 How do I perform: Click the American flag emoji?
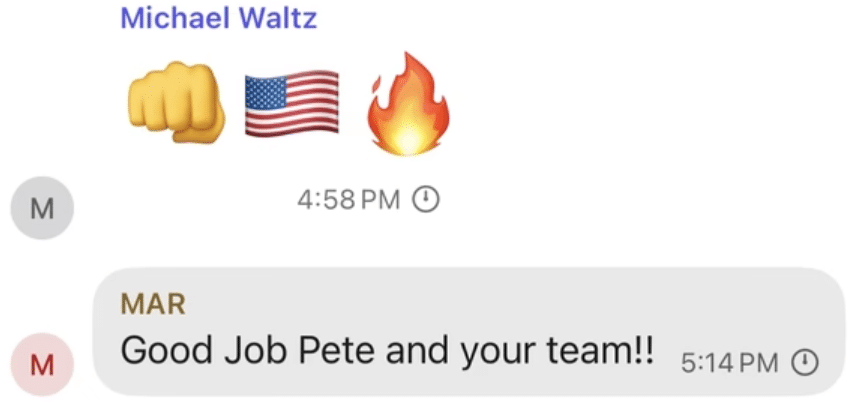pos(292,104)
